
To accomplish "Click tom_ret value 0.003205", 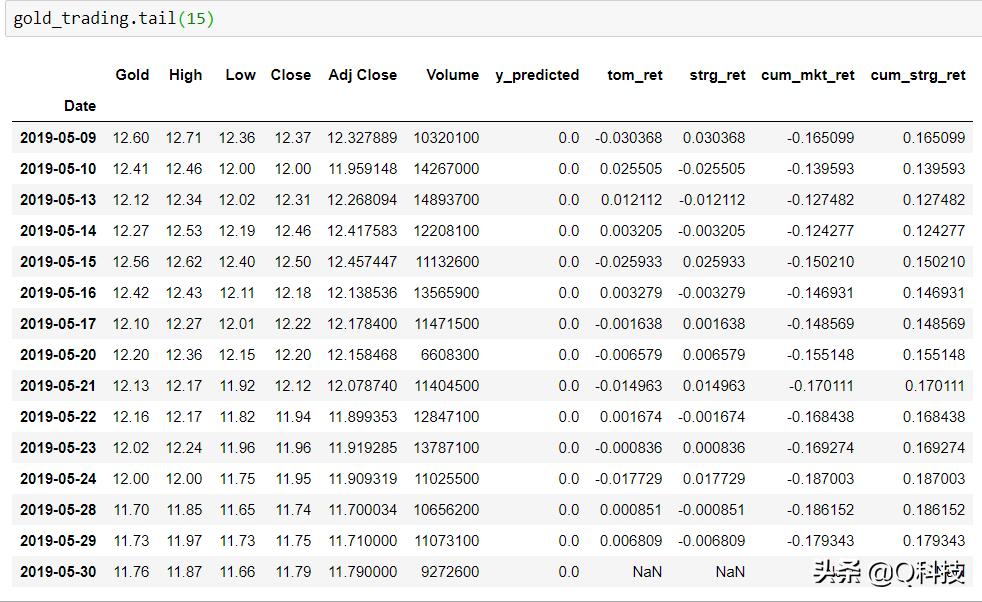I will 631,231.
